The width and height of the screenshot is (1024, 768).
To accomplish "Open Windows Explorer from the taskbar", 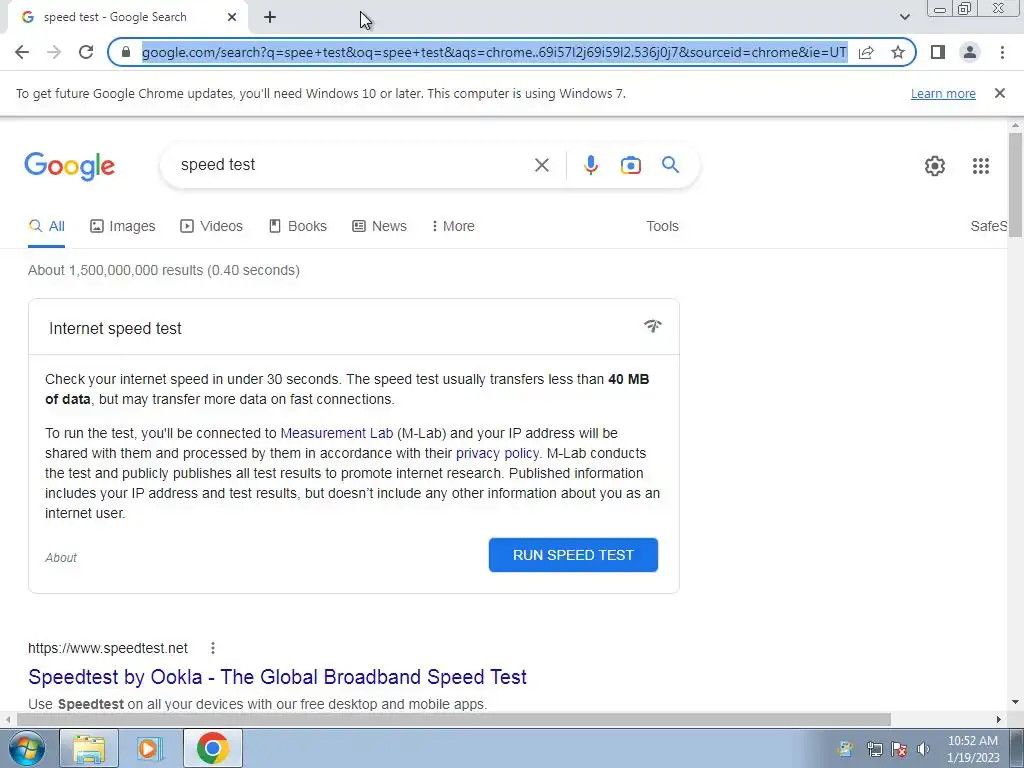I will coord(89,748).
